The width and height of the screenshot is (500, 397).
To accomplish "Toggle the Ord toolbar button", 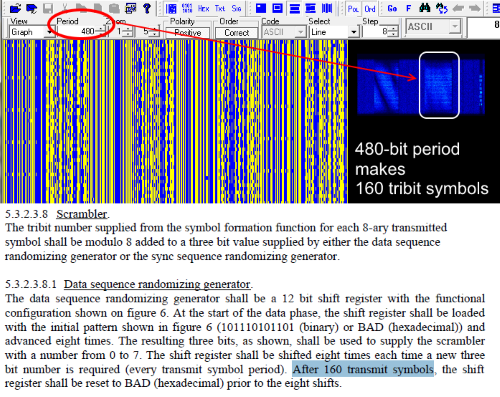I will click(370, 9).
